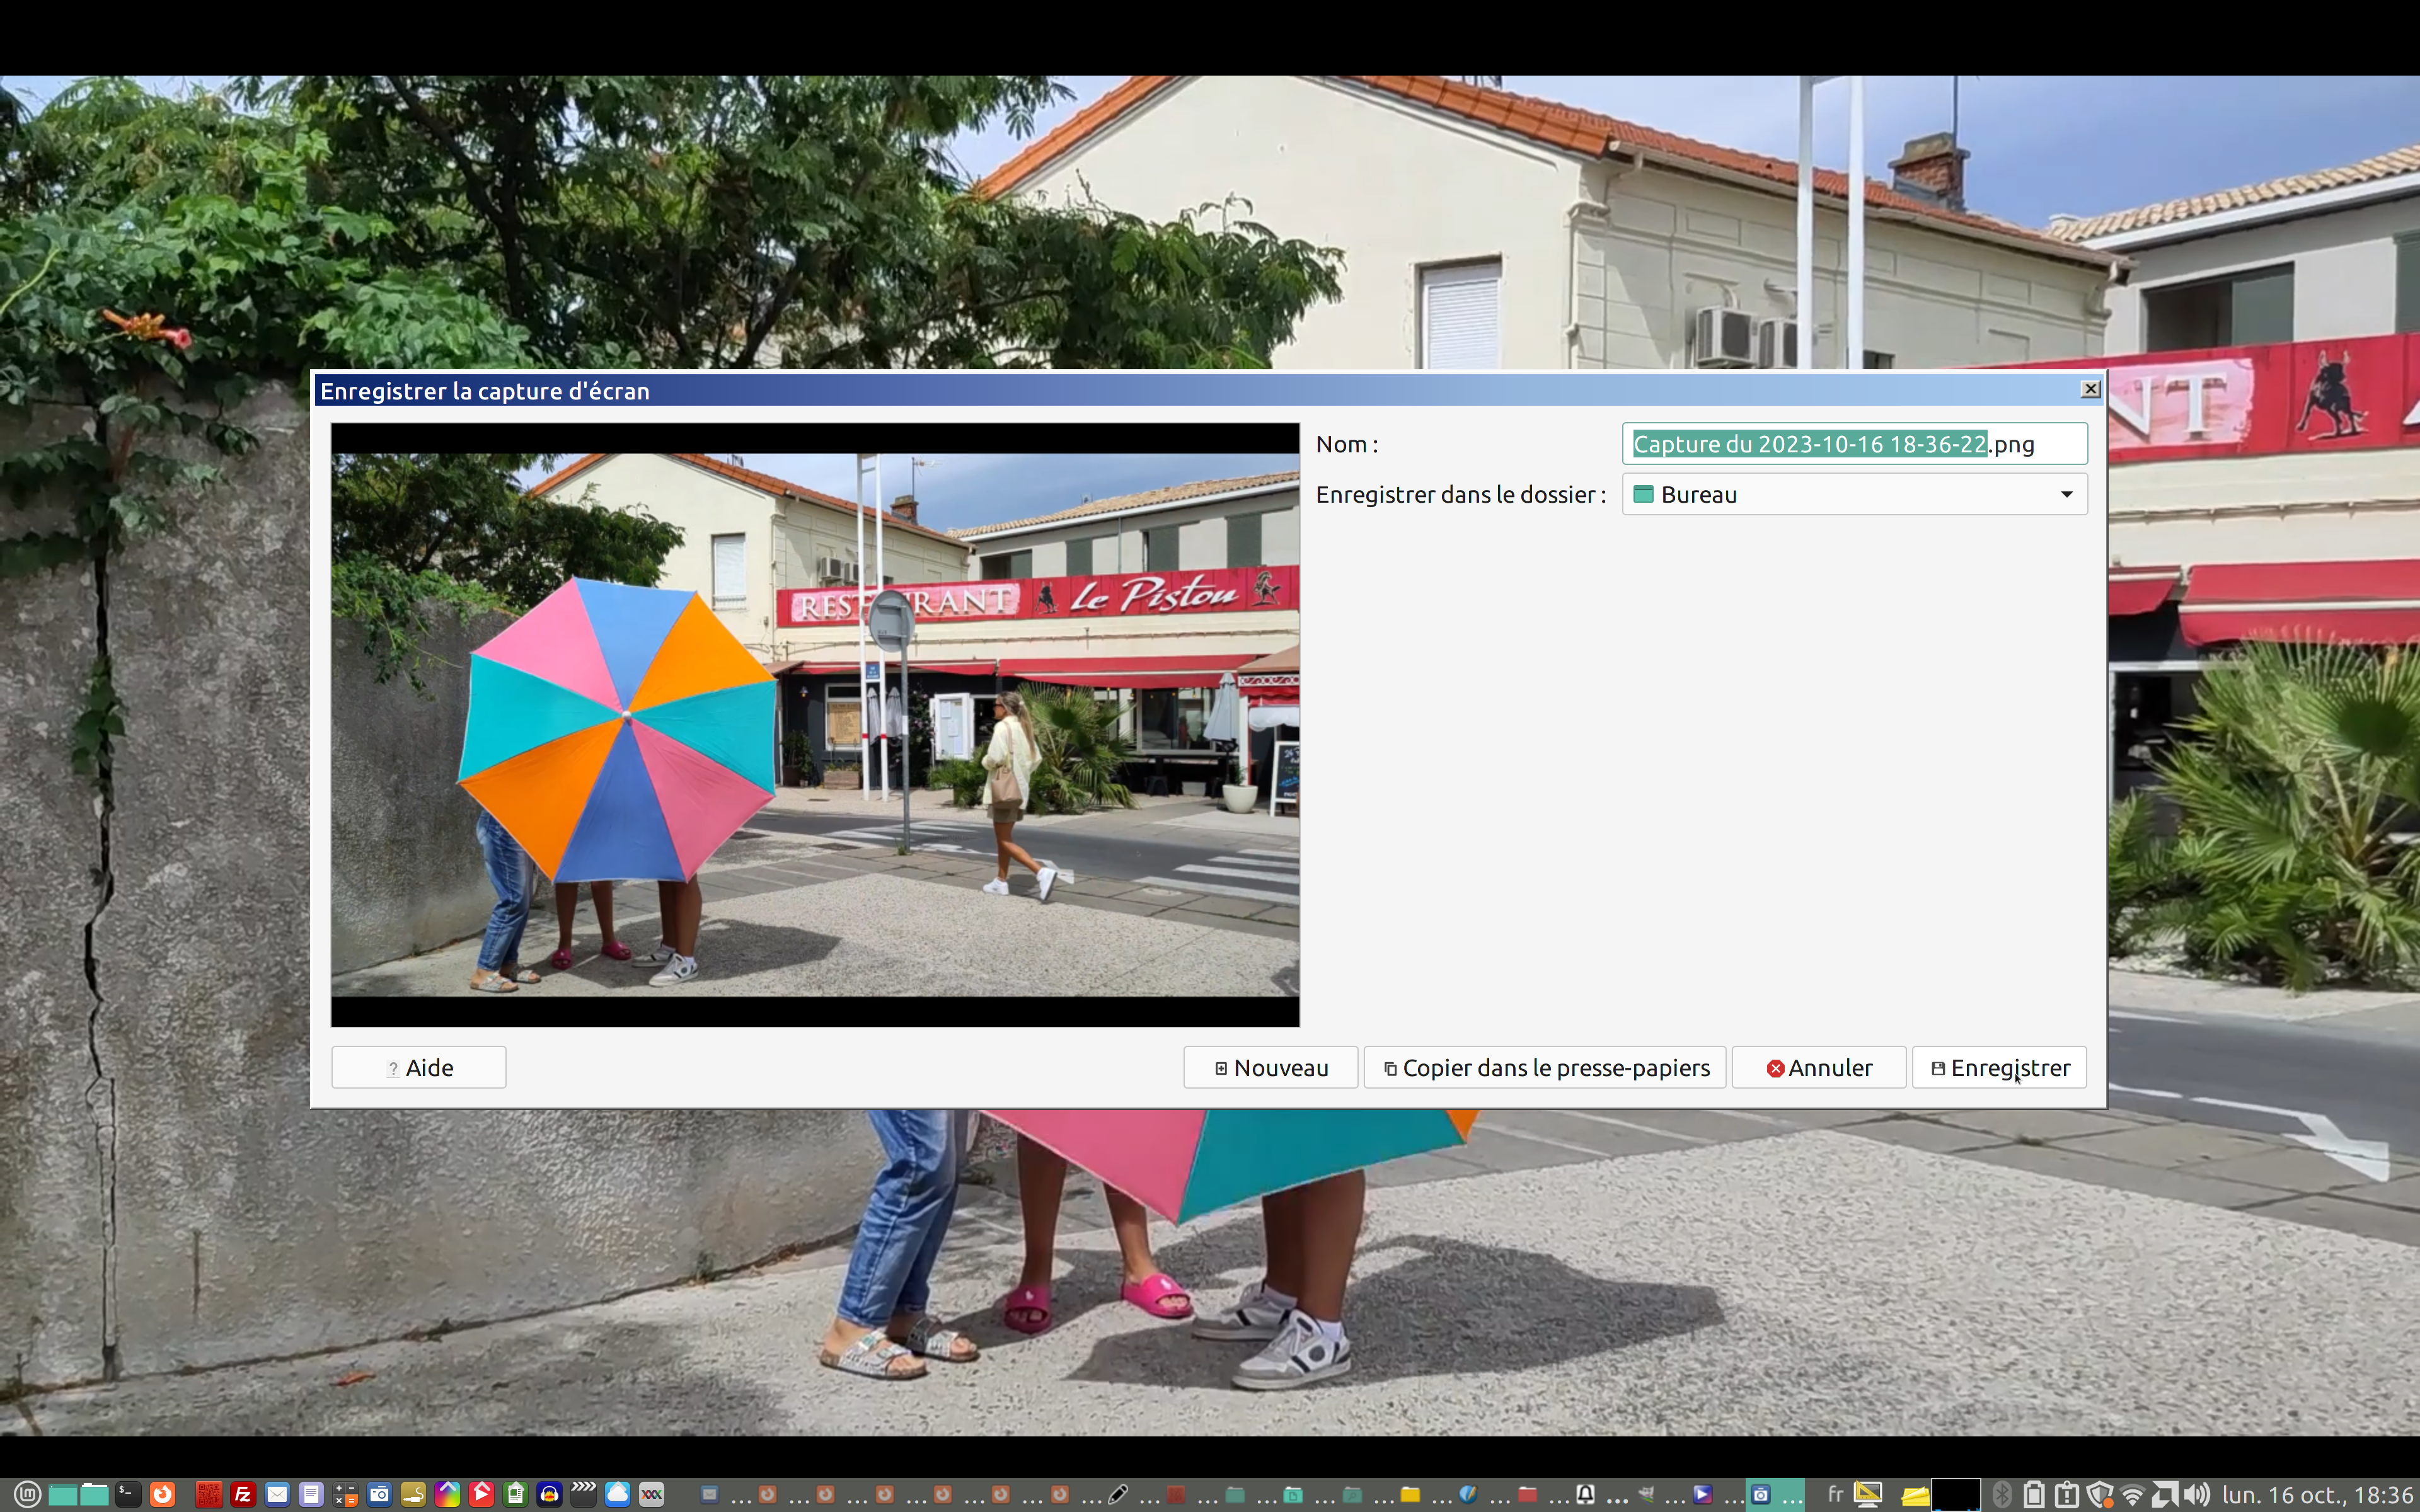Launch the terminal from the panel
The height and width of the screenshot is (1512, 2420).
point(128,1494)
